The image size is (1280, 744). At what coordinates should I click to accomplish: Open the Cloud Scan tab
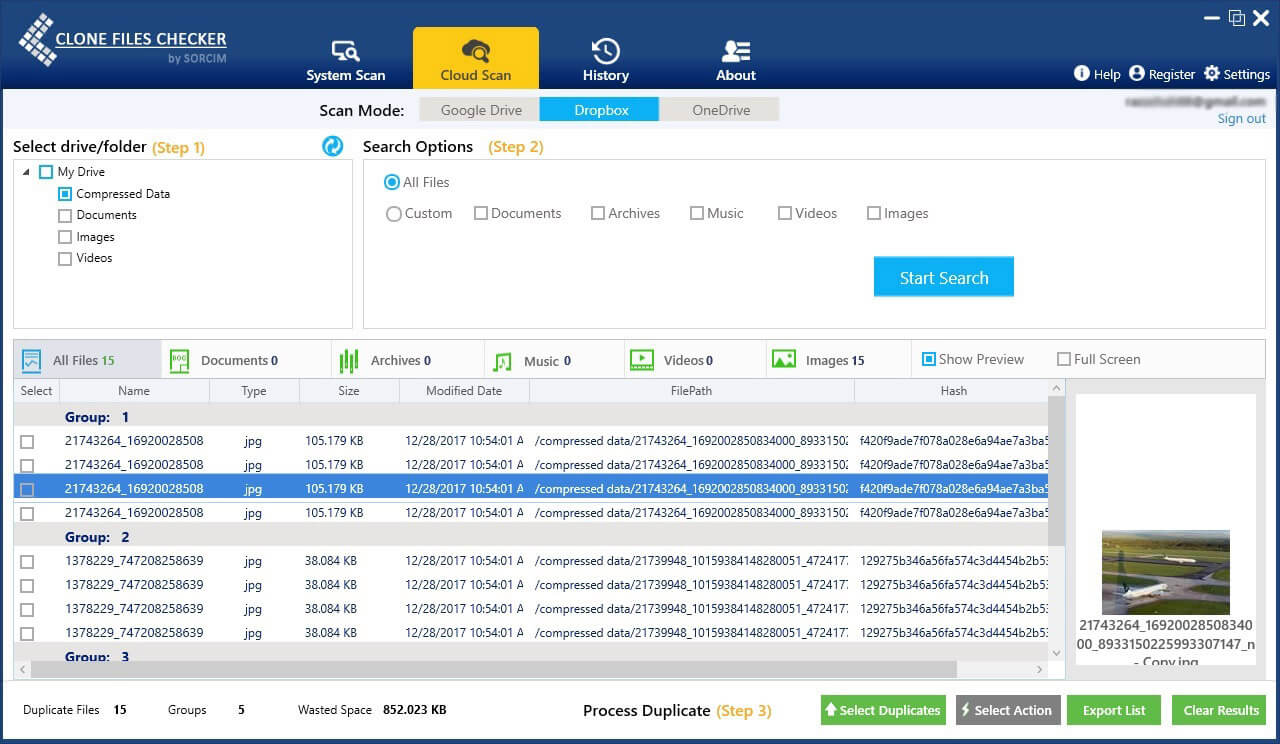pos(476,59)
